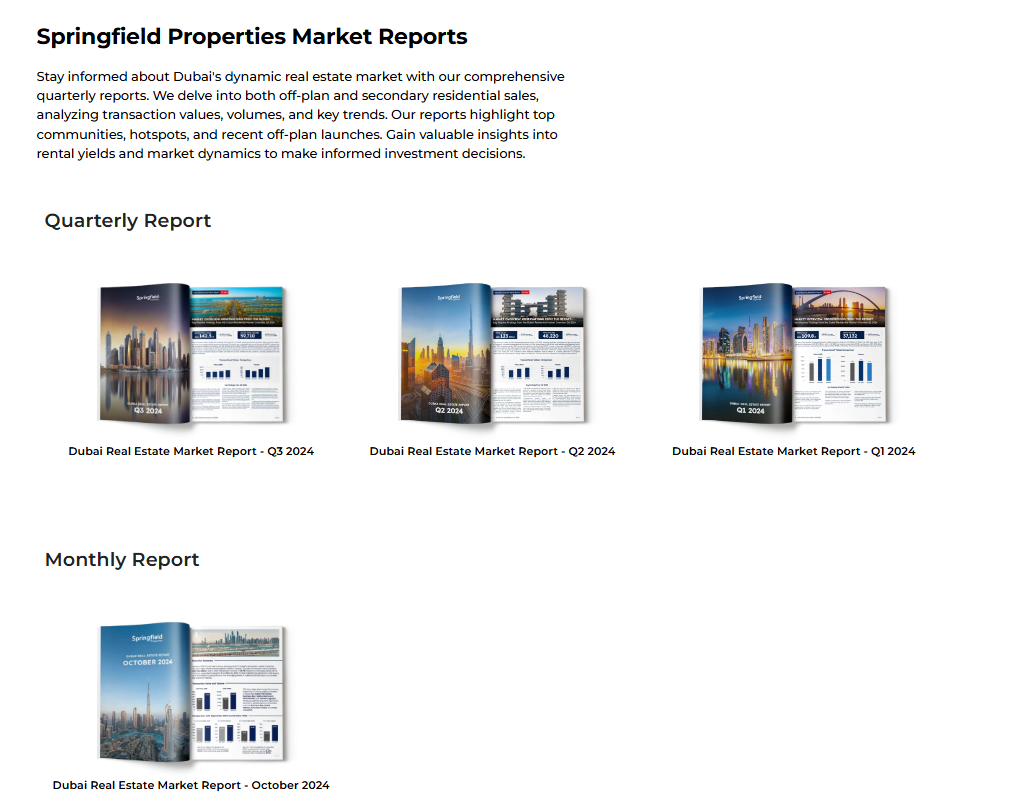Open the Q1 2024 report cover thumbnail
1009x806 pixels.
coord(747,353)
